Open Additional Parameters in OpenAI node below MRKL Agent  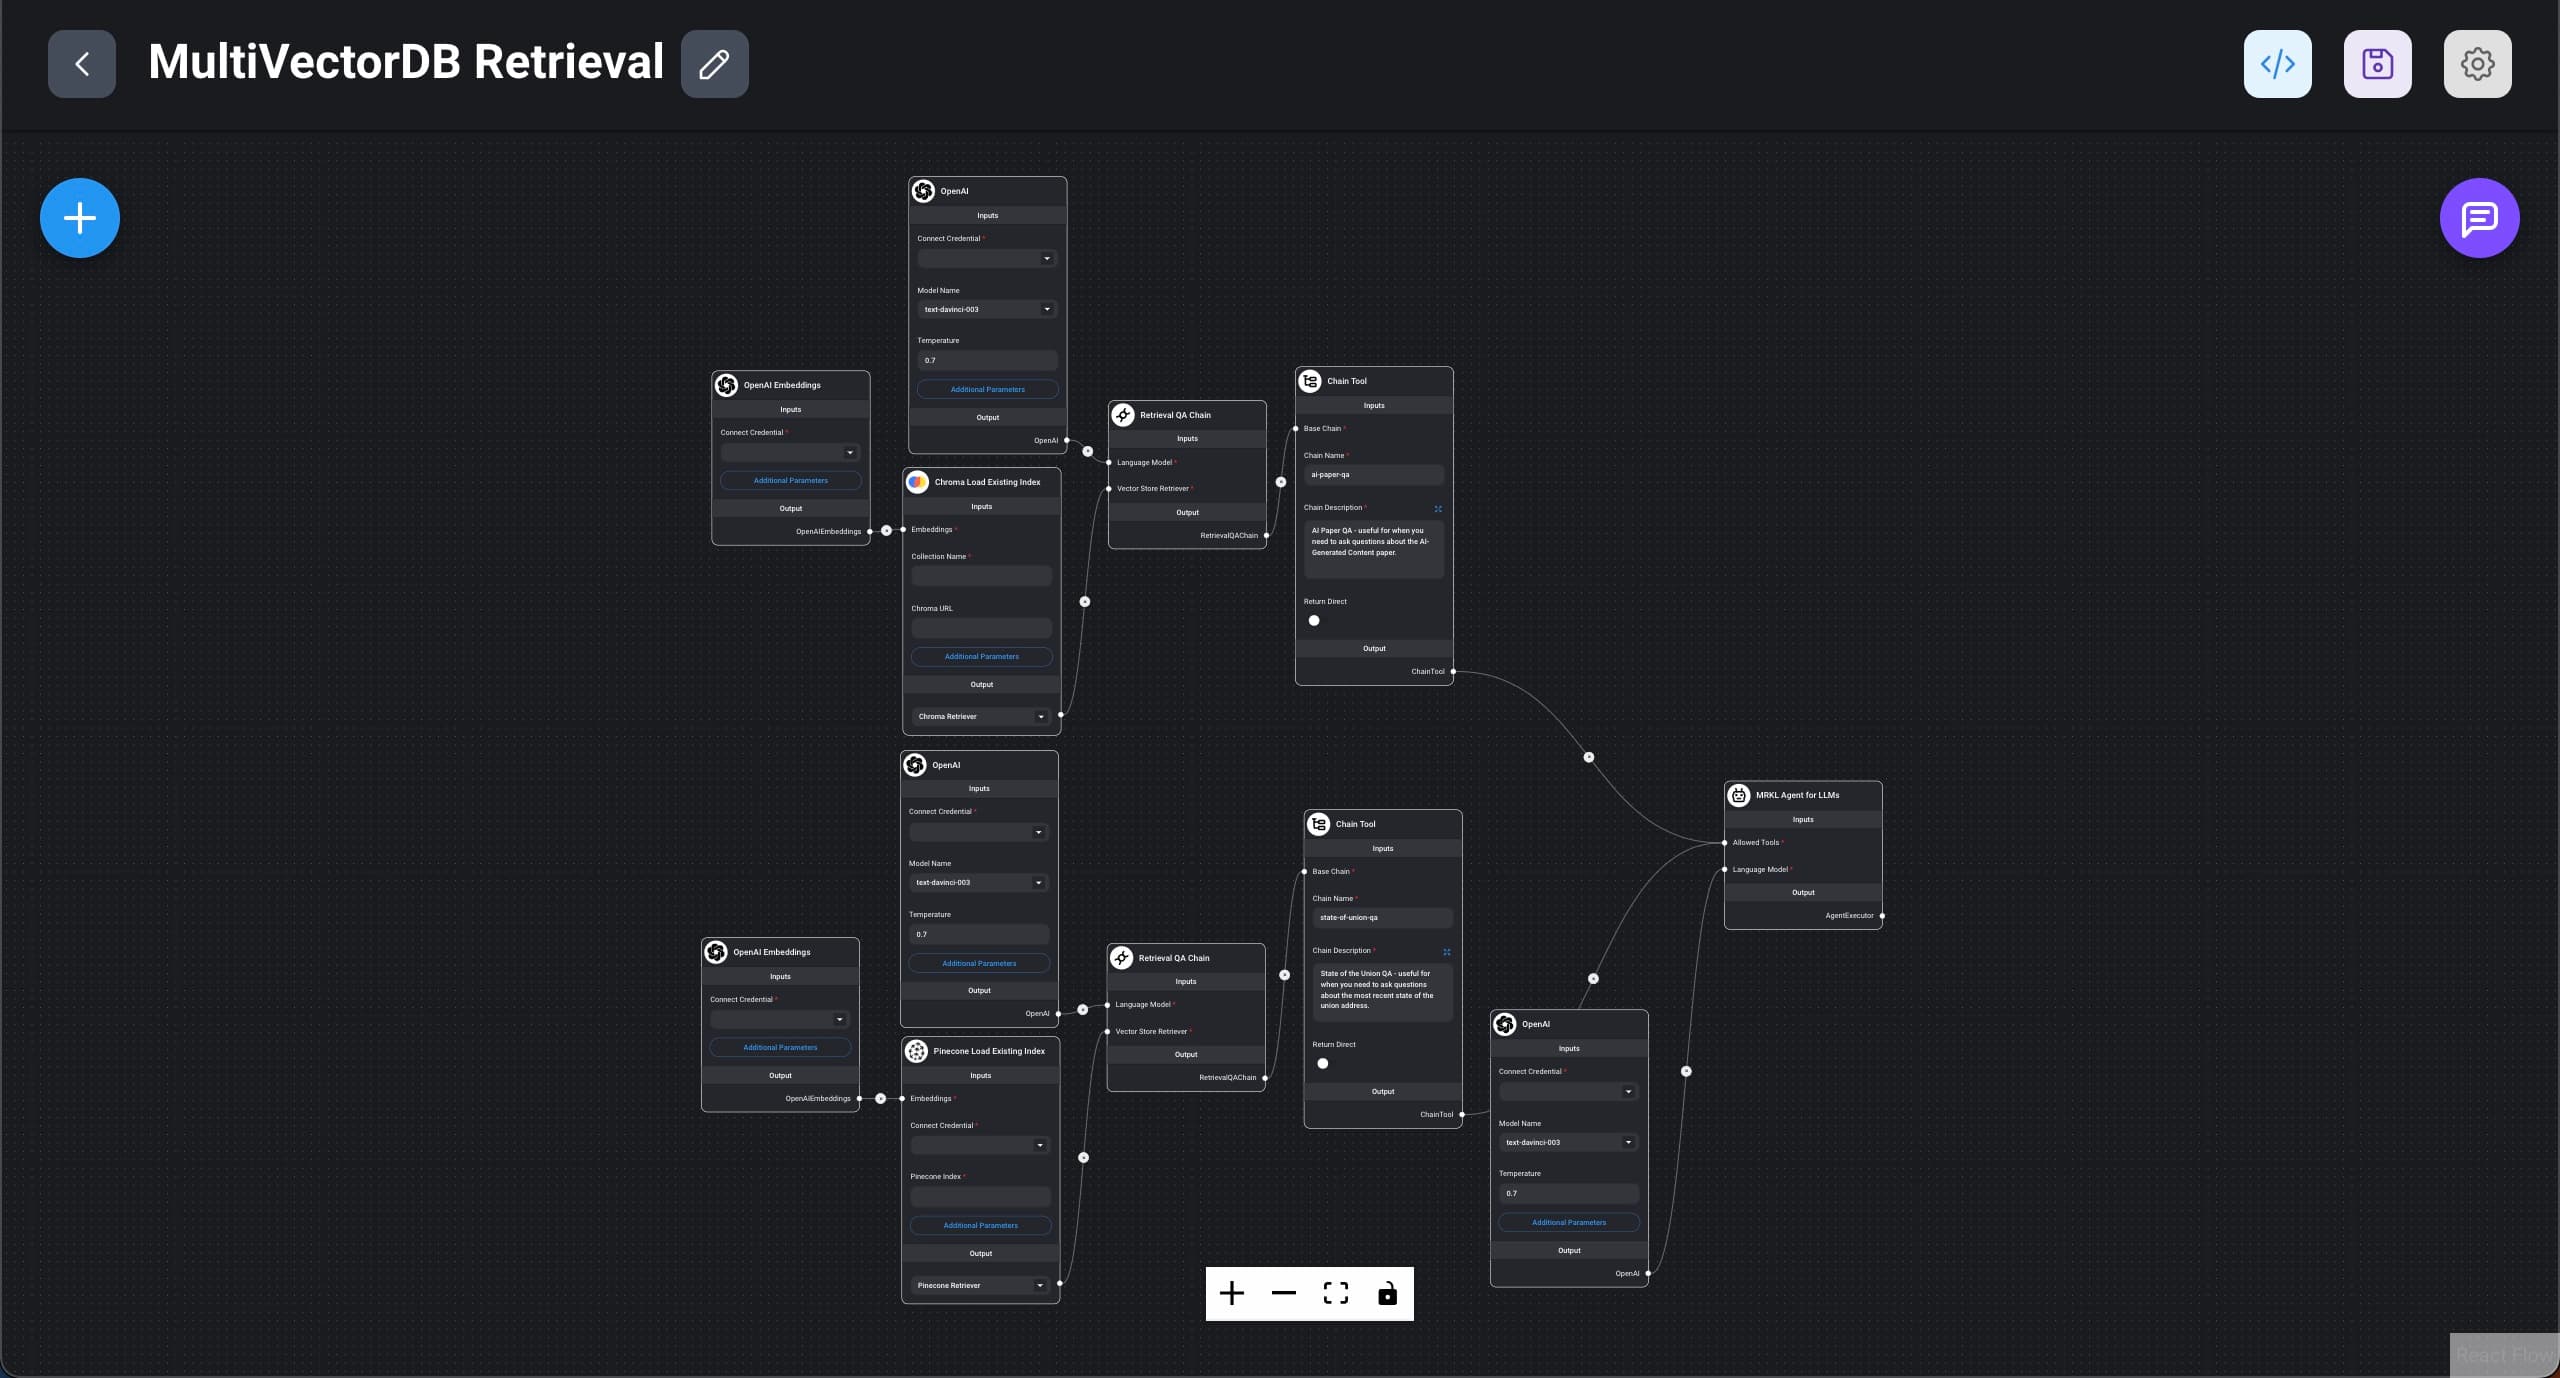1569,1223
